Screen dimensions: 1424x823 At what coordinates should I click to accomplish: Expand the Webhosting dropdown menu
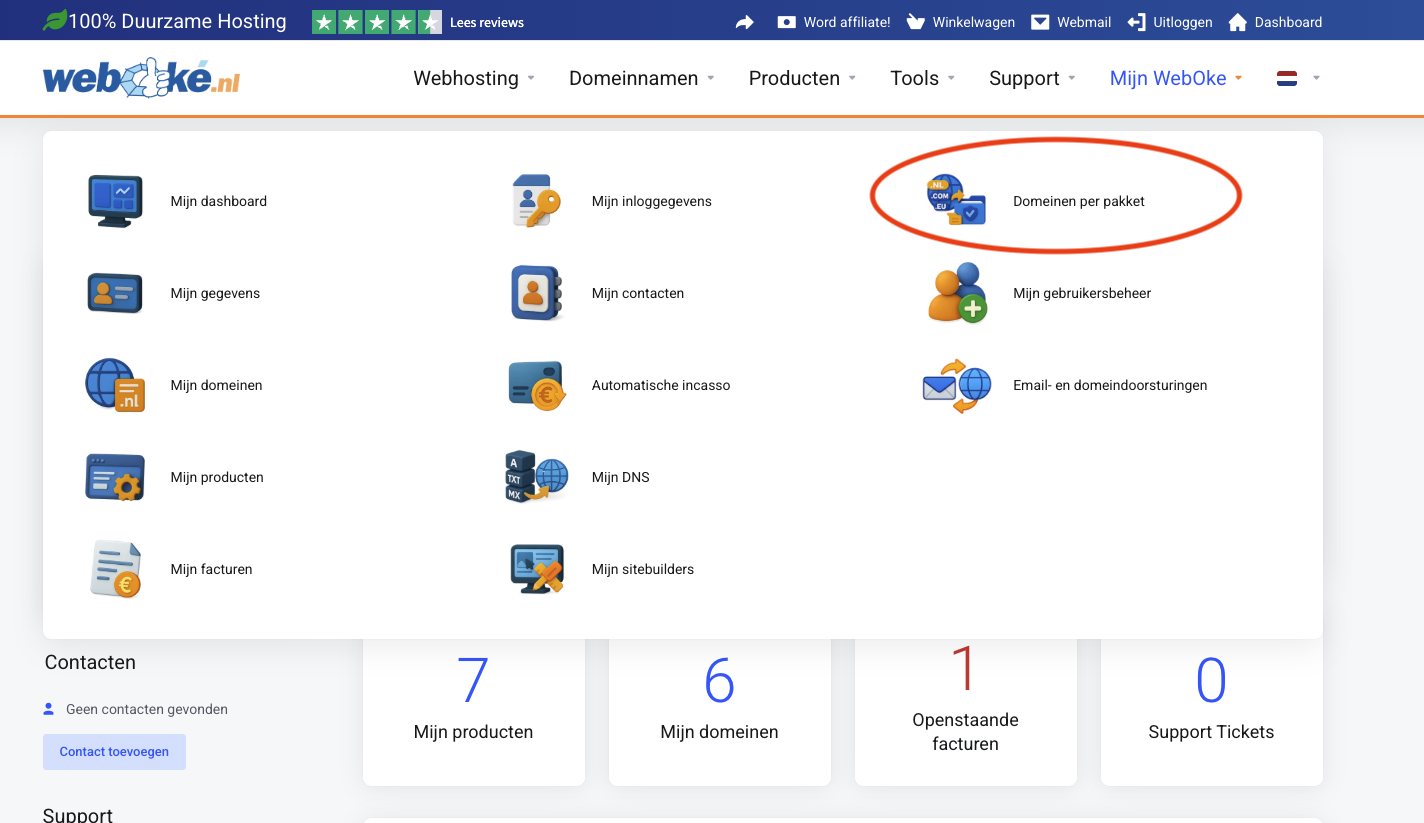tap(474, 78)
